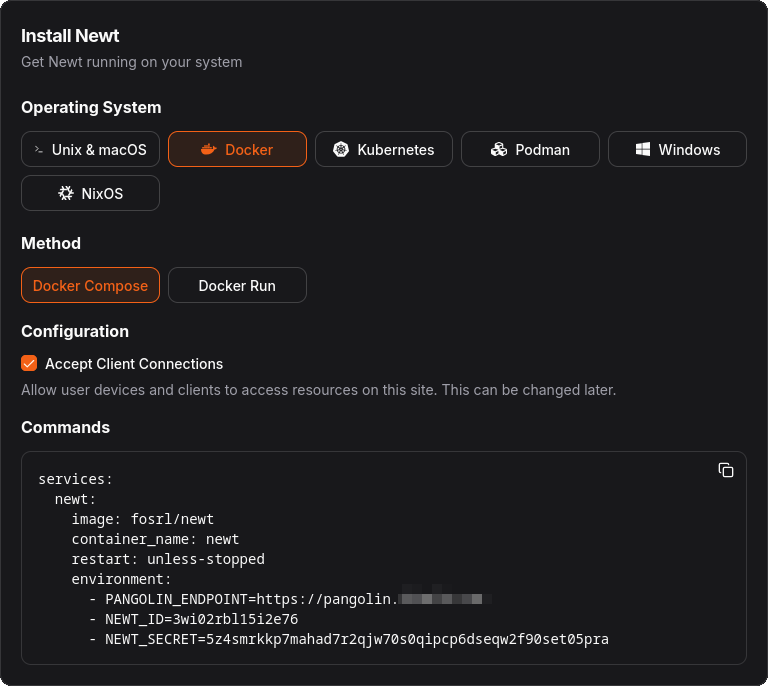Image resolution: width=768 pixels, height=686 pixels.
Task: Click the NixOS snowflake icon
Action: click(x=66, y=193)
